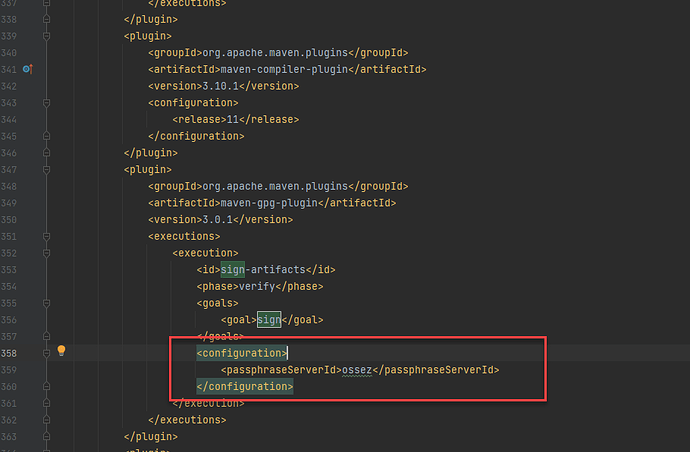This screenshot has height=452, width=690.
Task: Fold the configuration block on line 343
Action: pyautogui.click(x=46, y=103)
